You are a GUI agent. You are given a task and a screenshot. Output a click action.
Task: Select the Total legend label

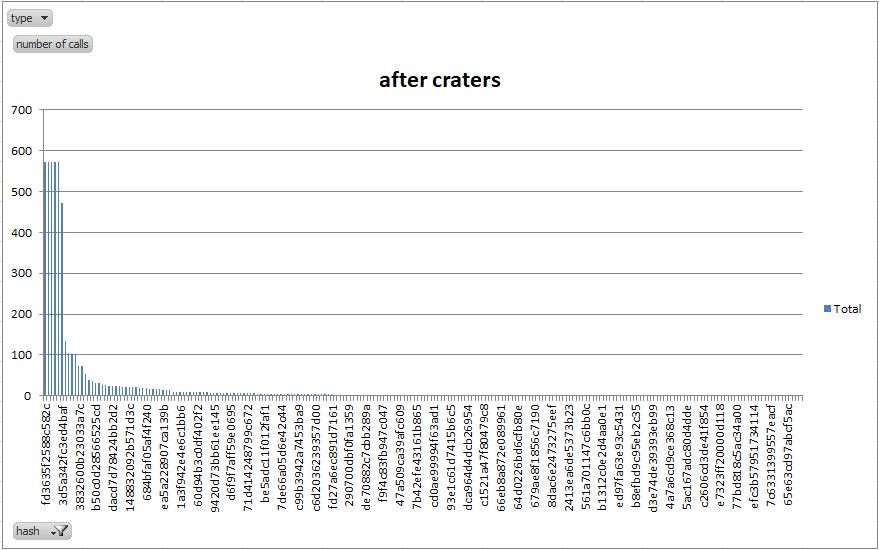pyautogui.click(x=847, y=308)
